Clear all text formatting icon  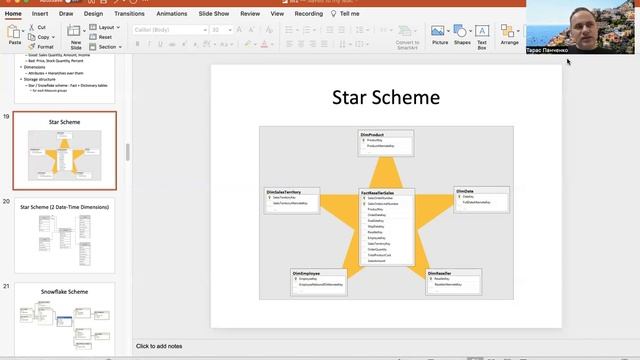pyautogui.click(x=269, y=30)
